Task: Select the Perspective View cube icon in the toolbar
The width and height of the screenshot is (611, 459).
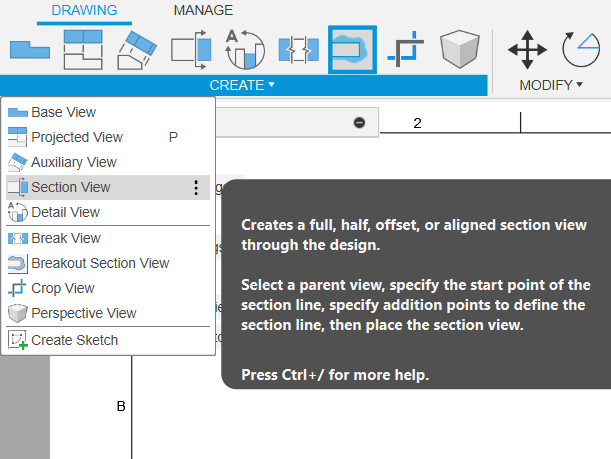Action: tap(459, 49)
